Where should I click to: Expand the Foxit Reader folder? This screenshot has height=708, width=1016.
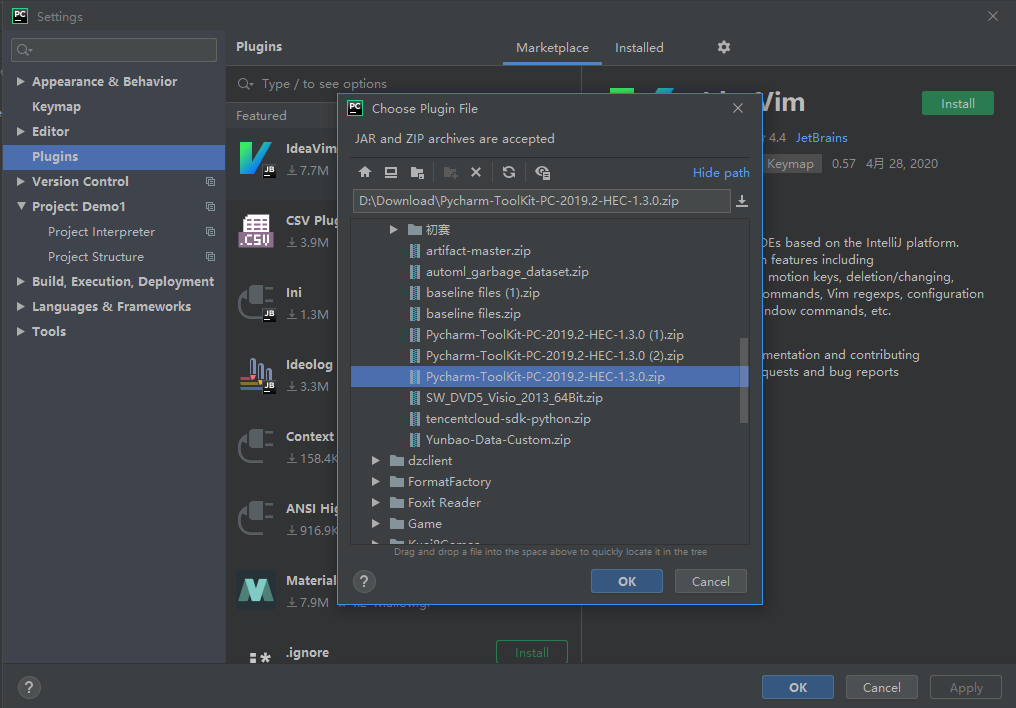point(376,503)
